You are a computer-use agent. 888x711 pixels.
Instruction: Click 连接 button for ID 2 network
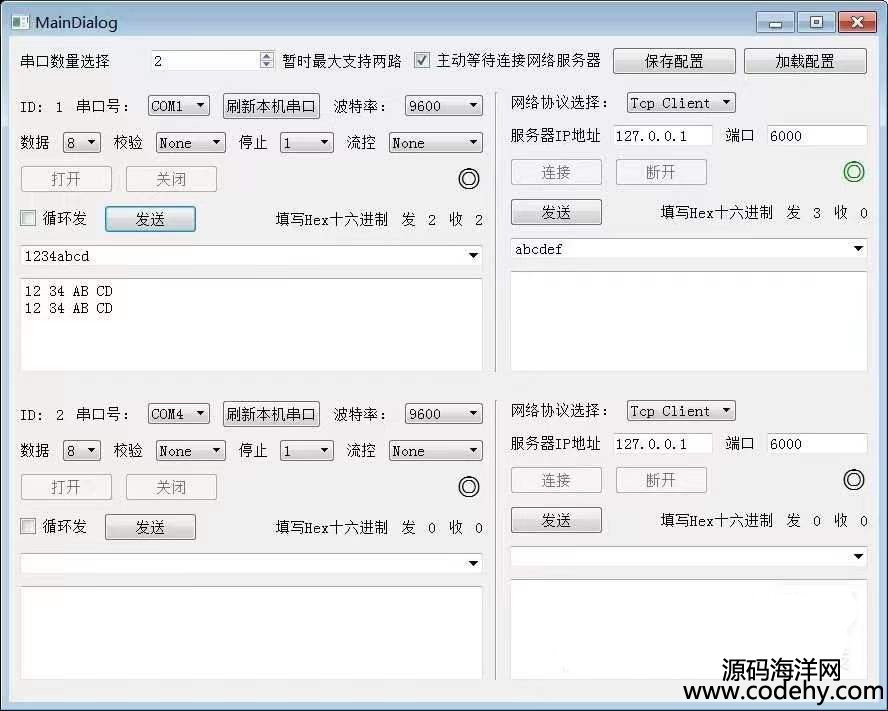click(556, 480)
